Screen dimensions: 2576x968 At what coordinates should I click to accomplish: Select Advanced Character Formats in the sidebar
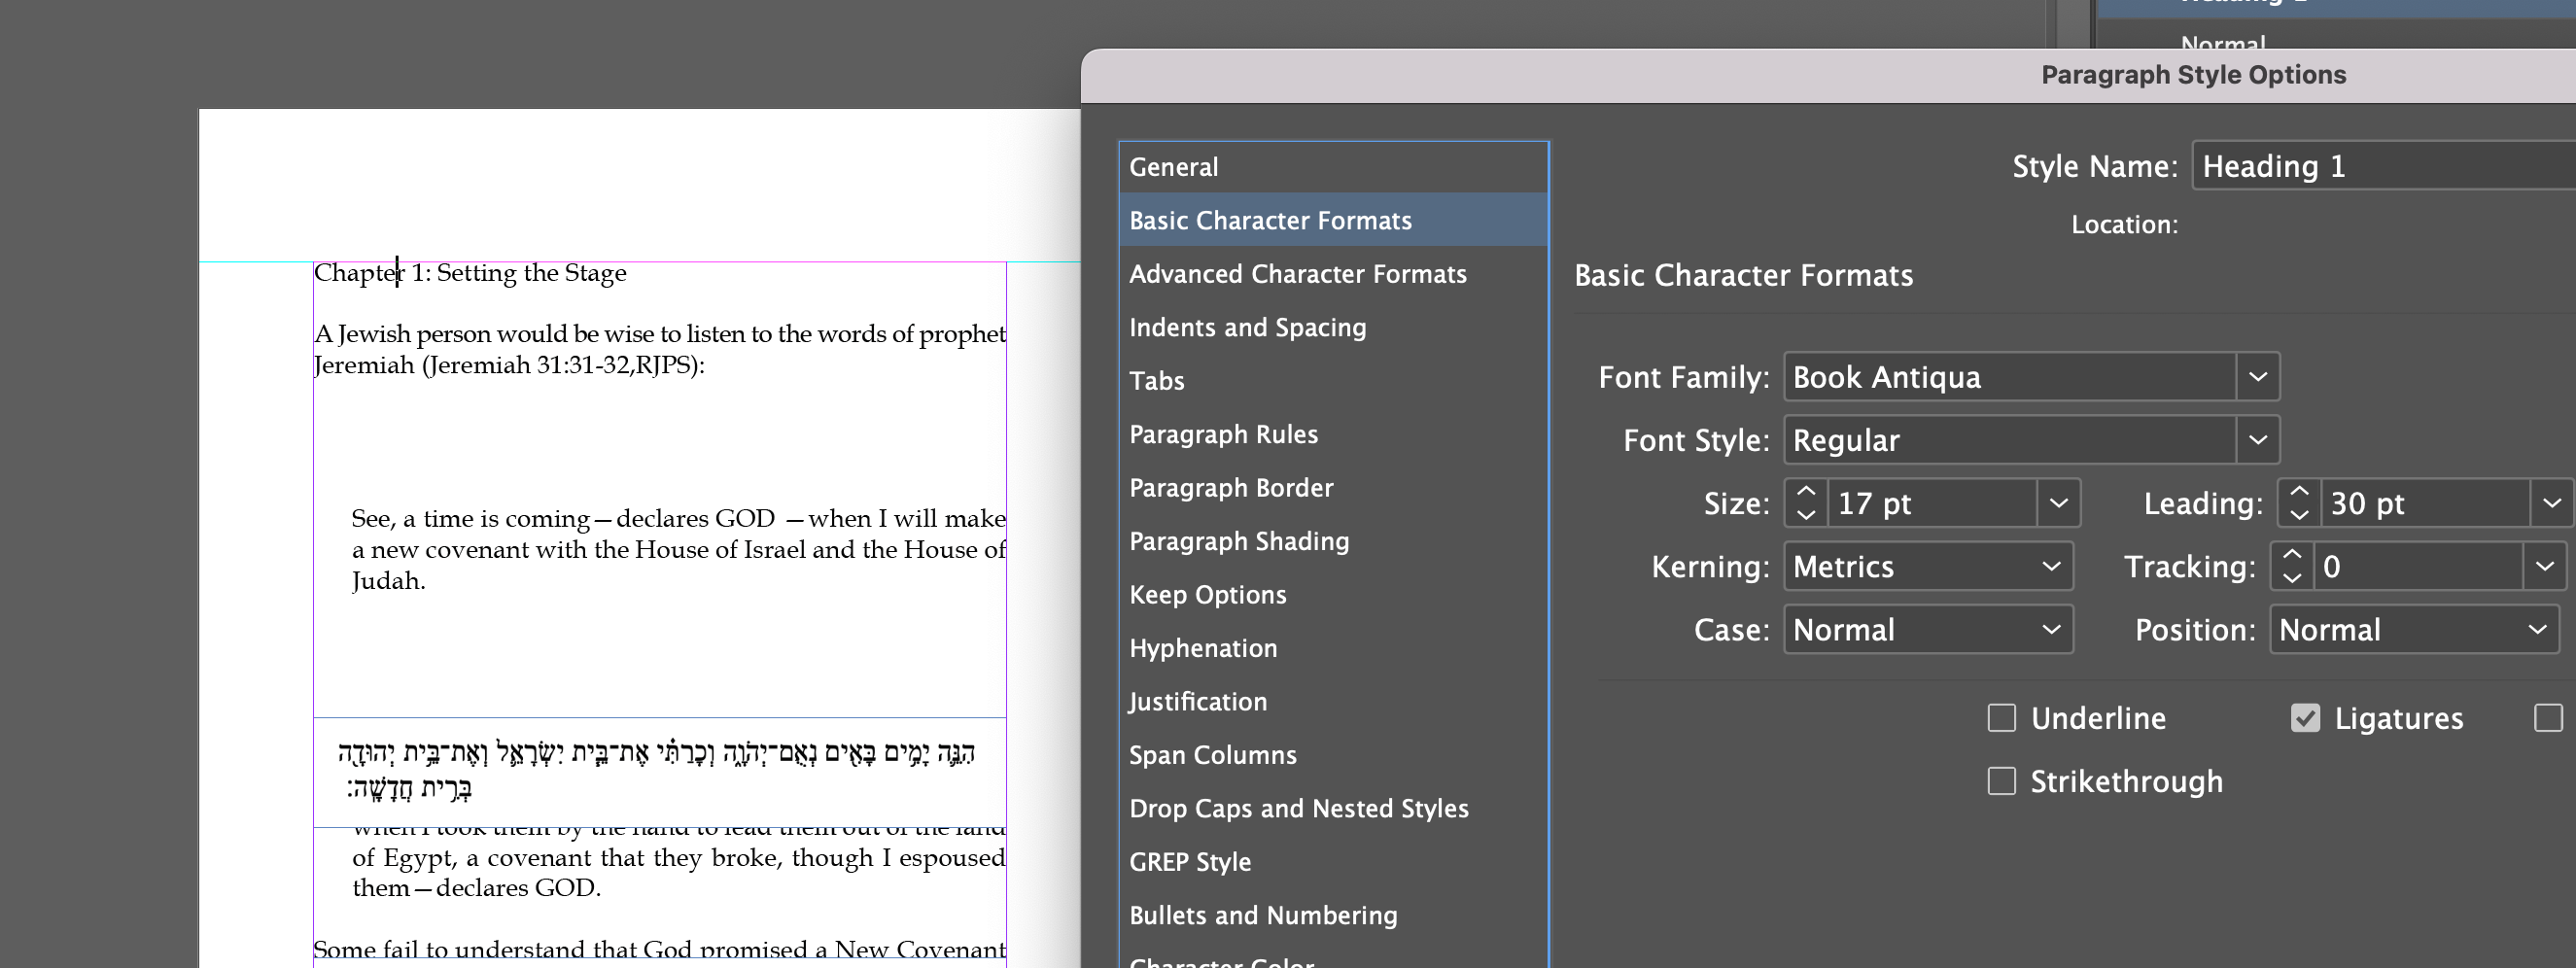[x=1298, y=273]
